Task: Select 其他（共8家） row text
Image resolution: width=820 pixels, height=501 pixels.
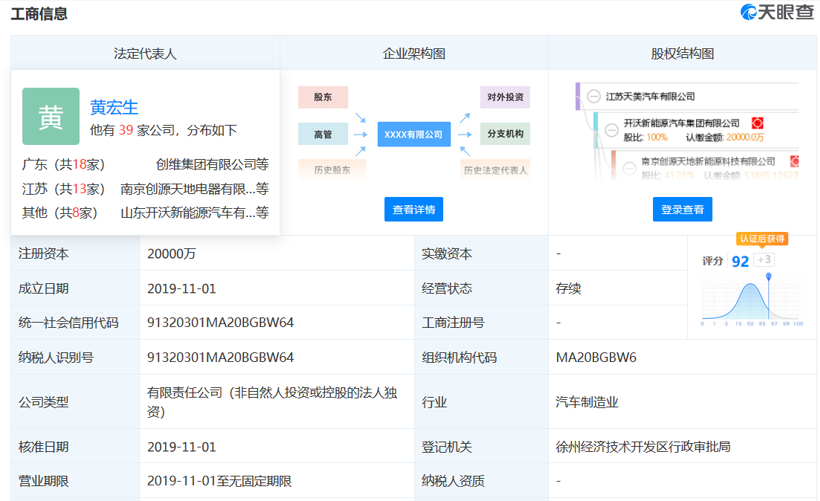Action: pyautogui.click(x=60, y=213)
